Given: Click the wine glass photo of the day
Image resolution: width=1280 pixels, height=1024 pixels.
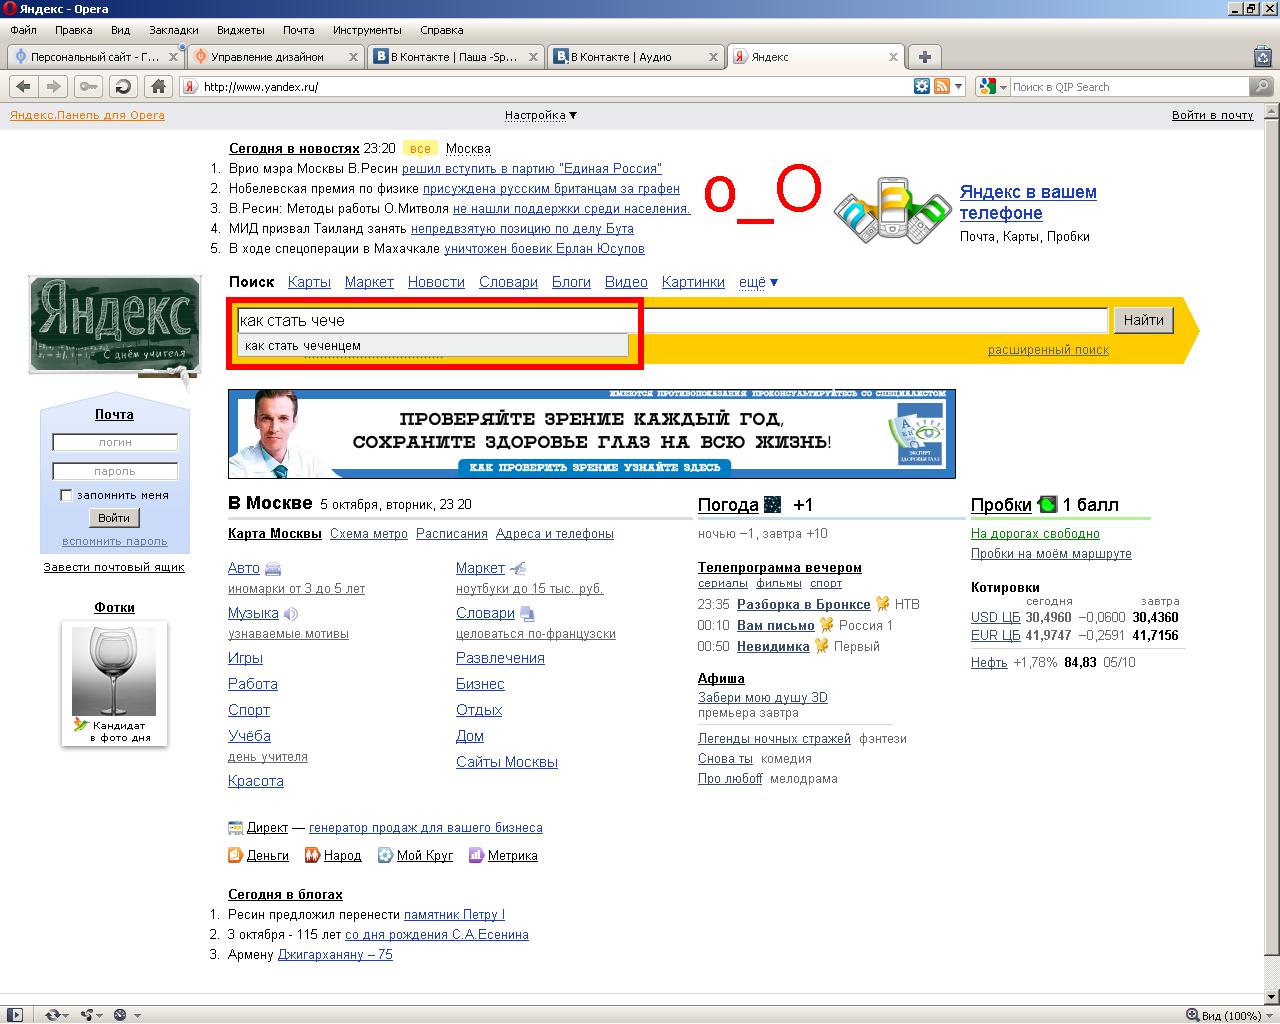Looking at the screenshot, I should [114, 670].
